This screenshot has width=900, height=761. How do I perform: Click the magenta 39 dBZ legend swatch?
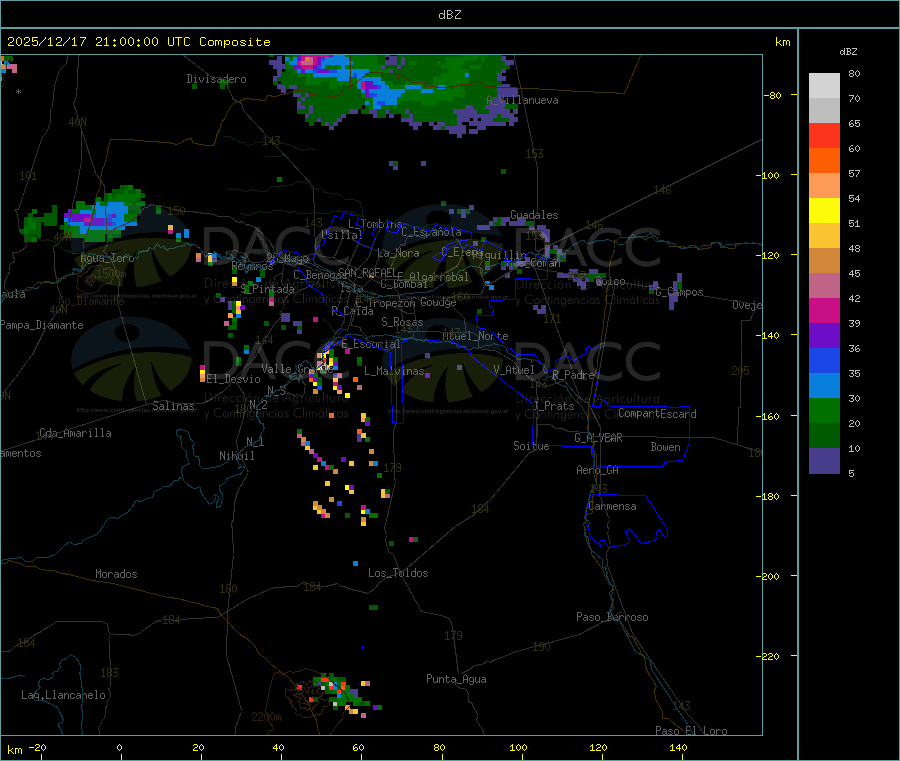824,310
